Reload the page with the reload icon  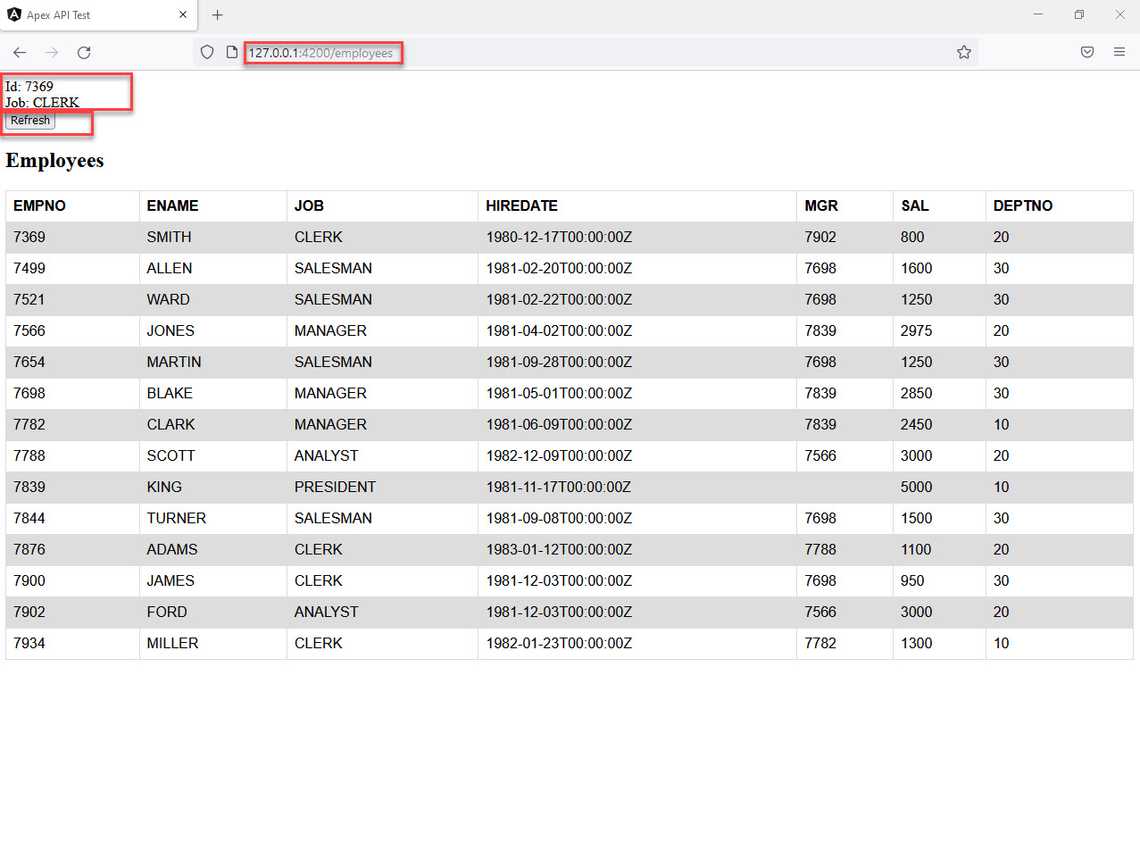pyautogui.click(x=84, y=52)
